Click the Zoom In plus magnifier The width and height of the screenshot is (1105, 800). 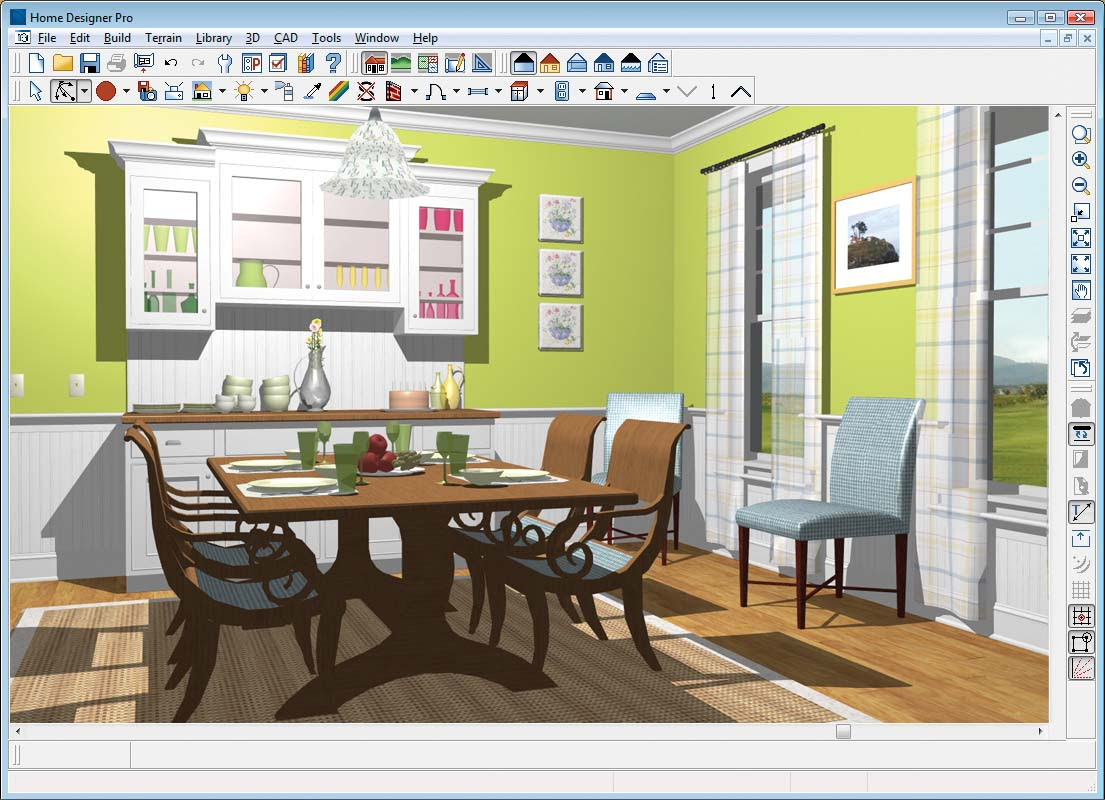pyautogui.click(x=1080, y=160)
